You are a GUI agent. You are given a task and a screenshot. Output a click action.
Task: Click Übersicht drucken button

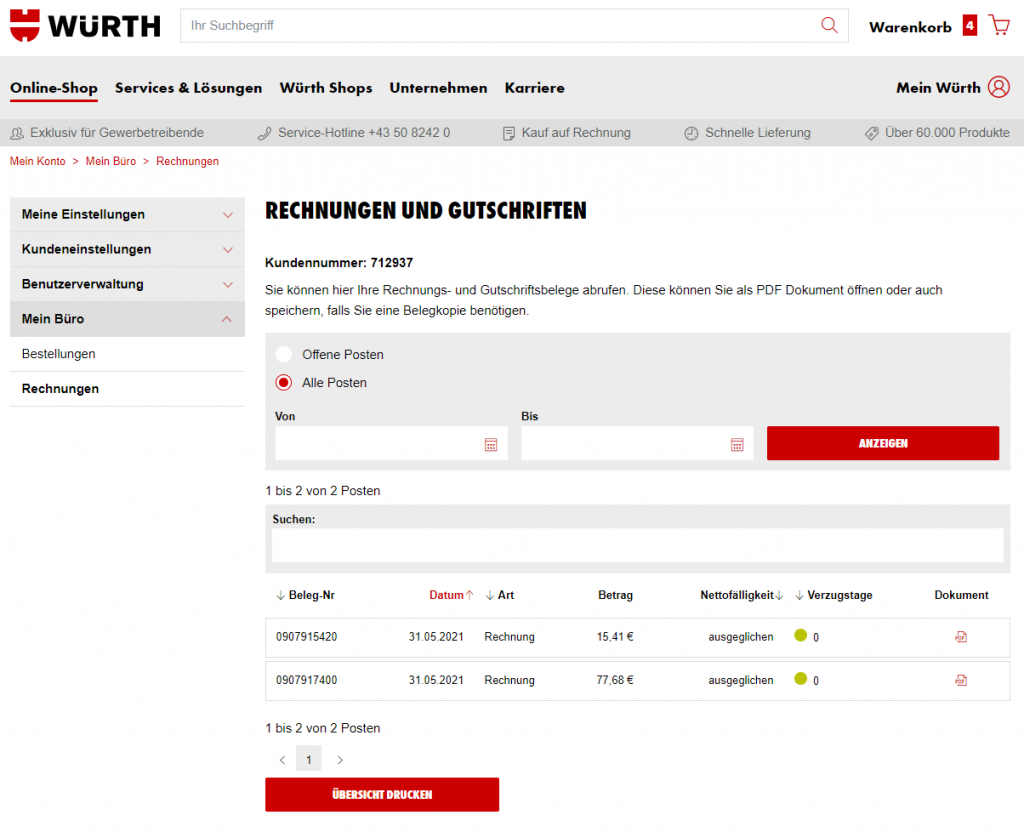(382, 794)
